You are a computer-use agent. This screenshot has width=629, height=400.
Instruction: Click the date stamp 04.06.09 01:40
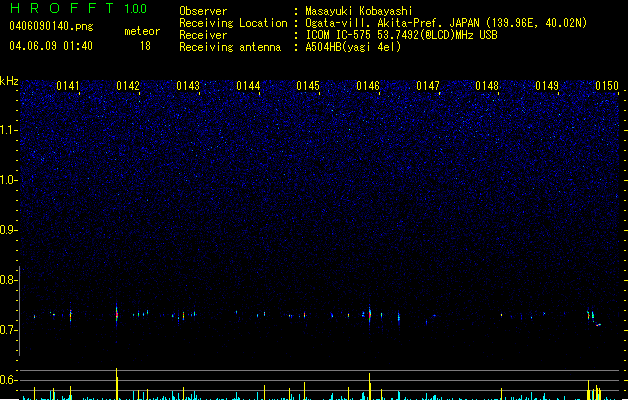(51, 46)
